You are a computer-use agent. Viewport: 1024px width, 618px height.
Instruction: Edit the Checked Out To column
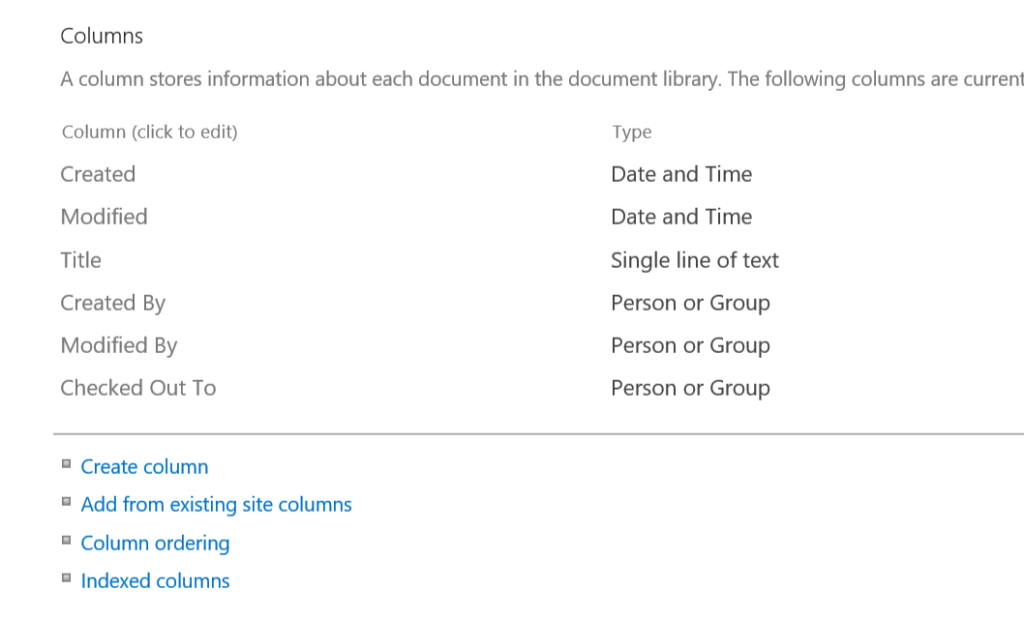138,388
